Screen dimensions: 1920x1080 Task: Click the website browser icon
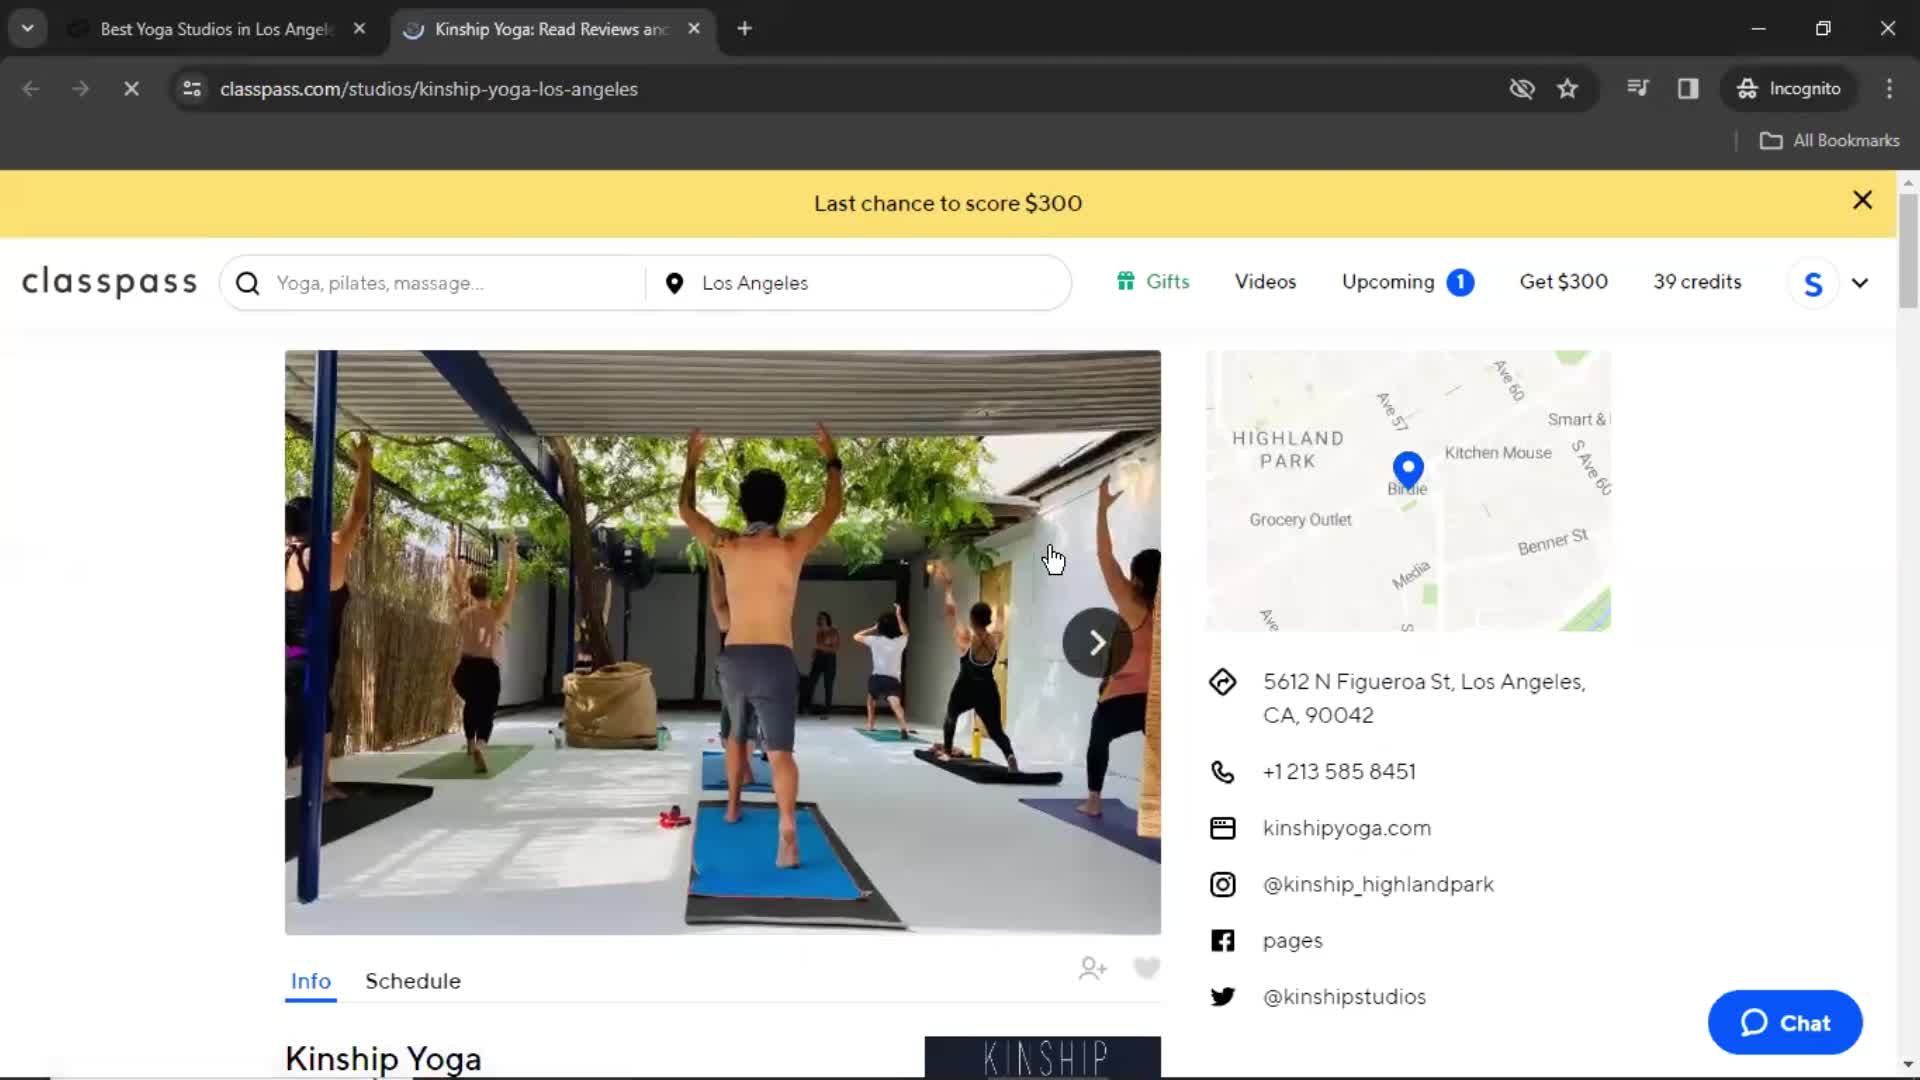click(1222, 828)
